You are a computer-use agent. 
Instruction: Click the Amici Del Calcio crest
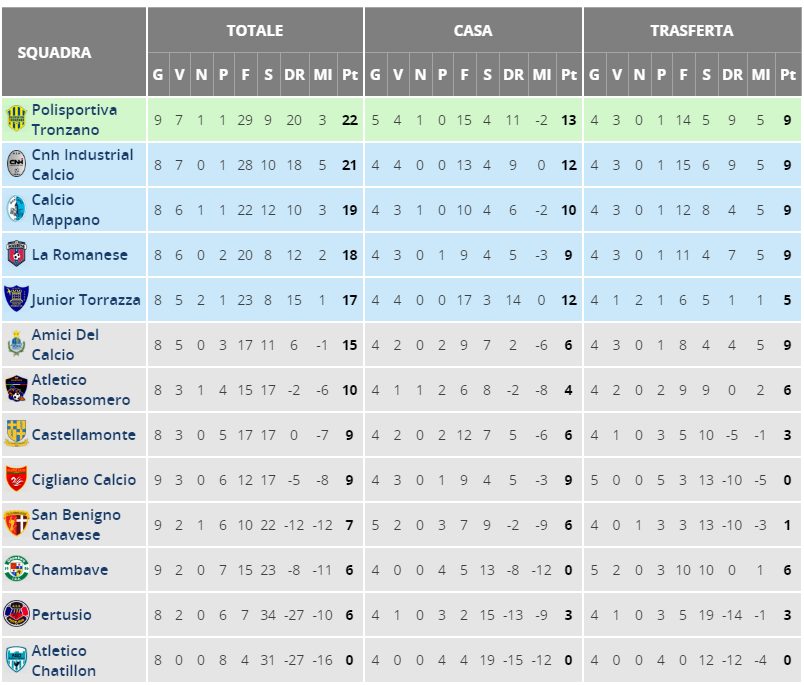(16, 344)
